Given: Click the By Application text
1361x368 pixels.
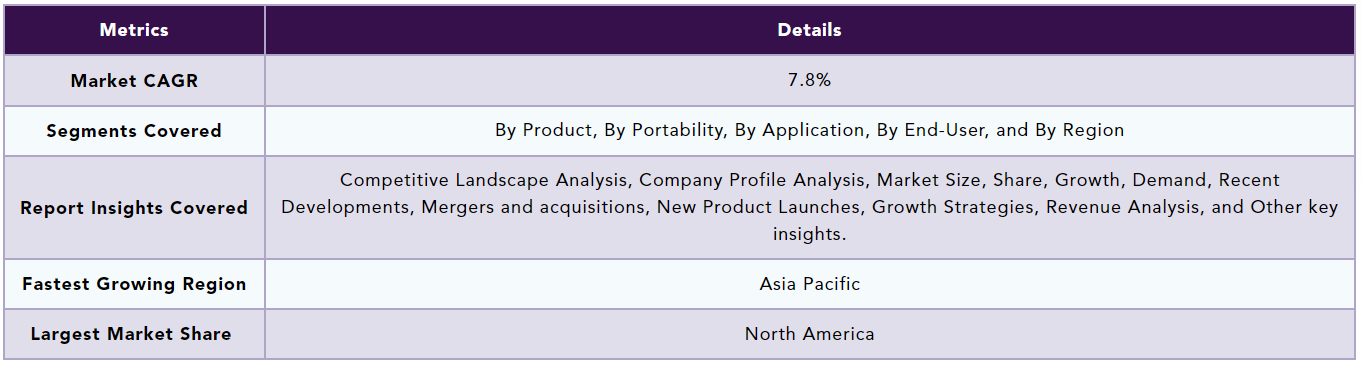Looking at the screenshot, I should (x=801, y=130).
